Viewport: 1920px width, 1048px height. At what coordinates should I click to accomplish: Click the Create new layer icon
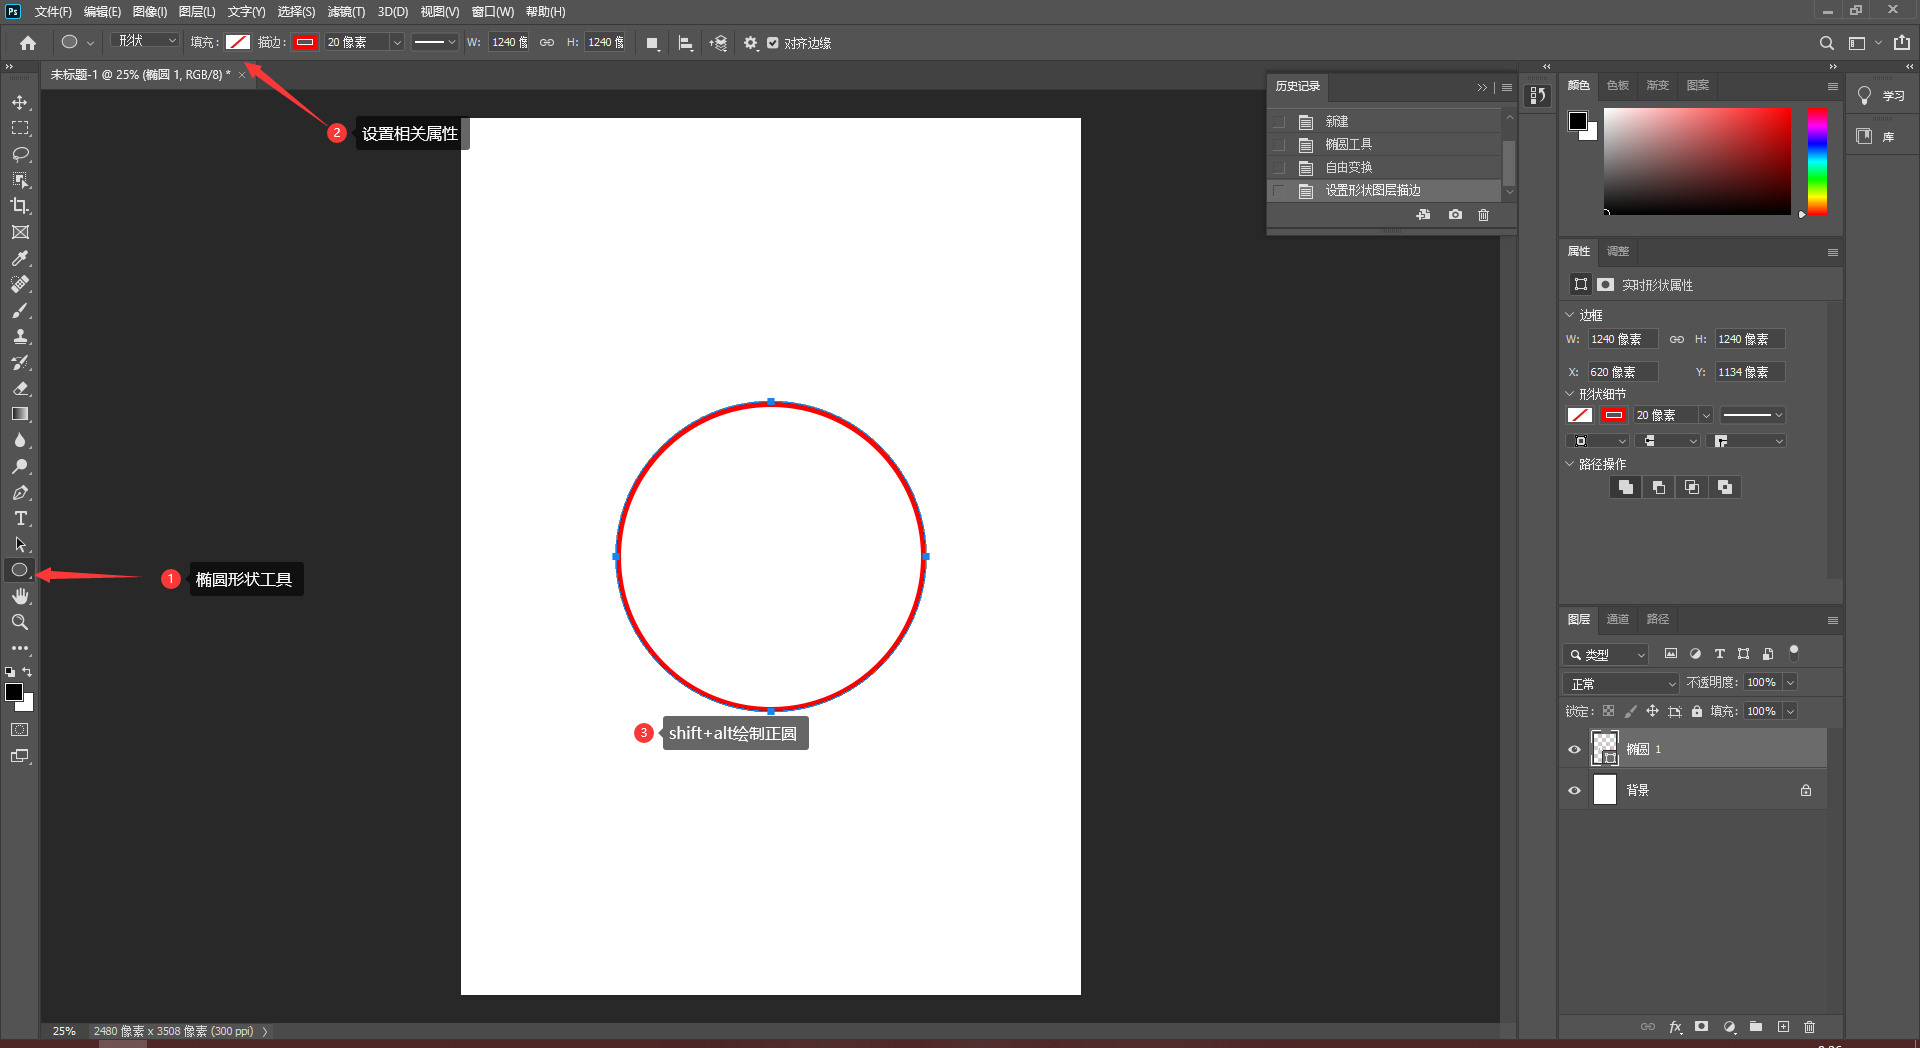[1782, 1027]
